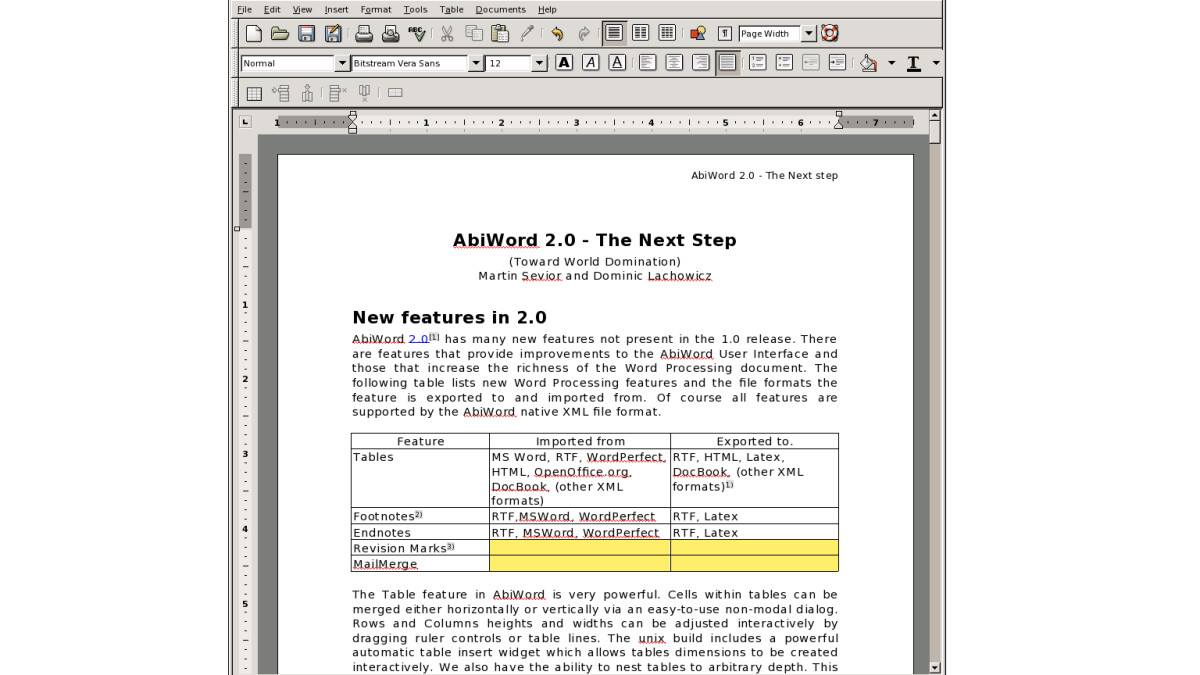This screenshot has width=1200, height=675.
Task: Cut selection with the scissors icon
Action: point(447,34)
